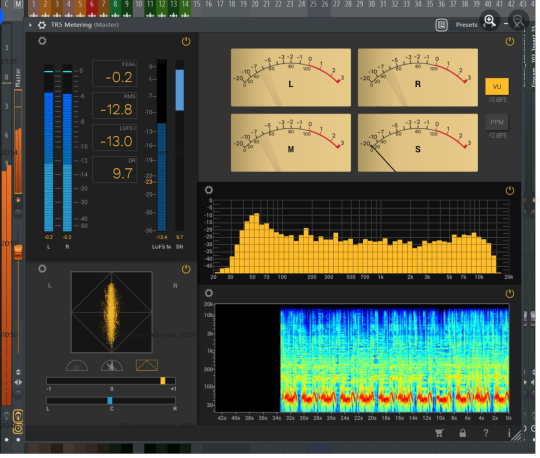This screenshot has width=540, height=458.
Task: Open the Presets menu
Action: click(x=467, y=25)
